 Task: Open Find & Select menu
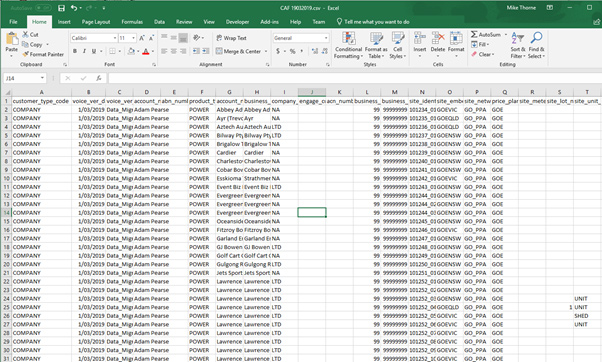[536, 45]
